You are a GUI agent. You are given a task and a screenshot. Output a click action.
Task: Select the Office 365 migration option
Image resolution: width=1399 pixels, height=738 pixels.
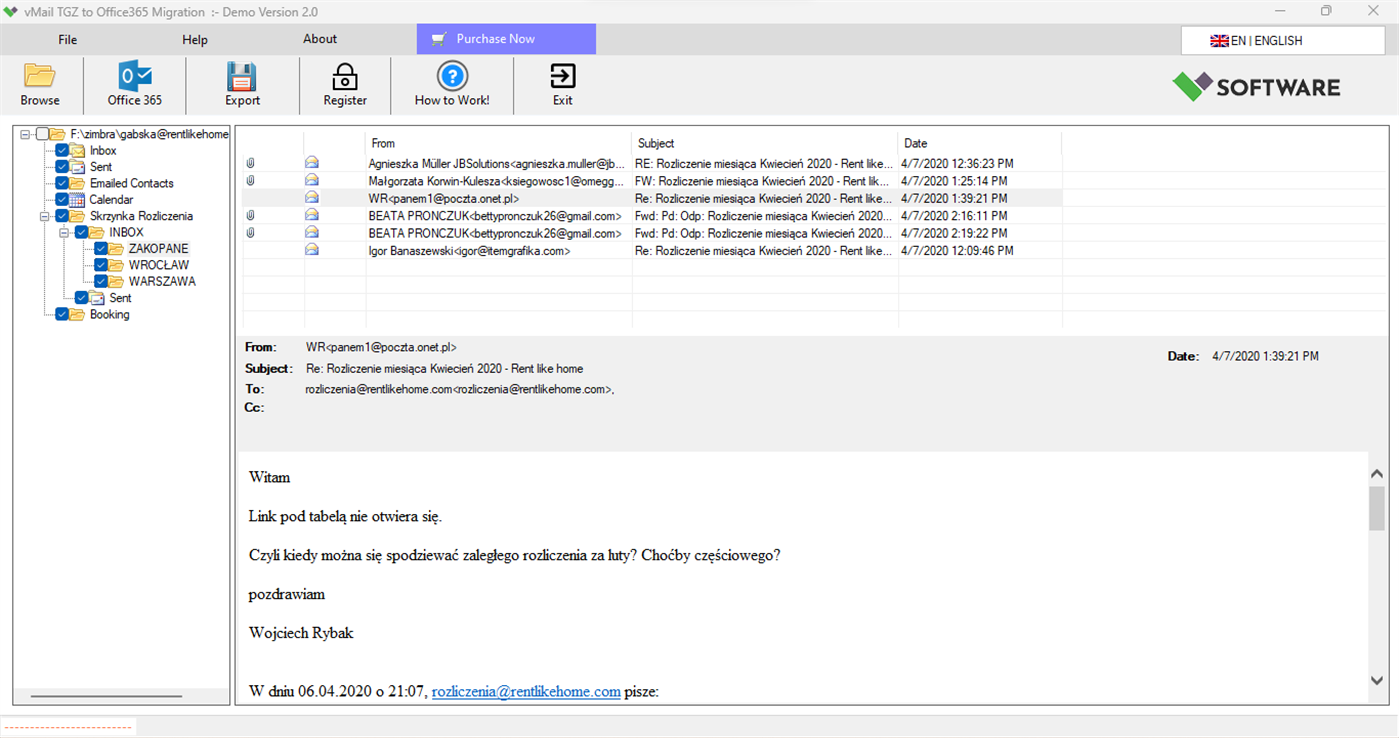(x=135, y=84)
